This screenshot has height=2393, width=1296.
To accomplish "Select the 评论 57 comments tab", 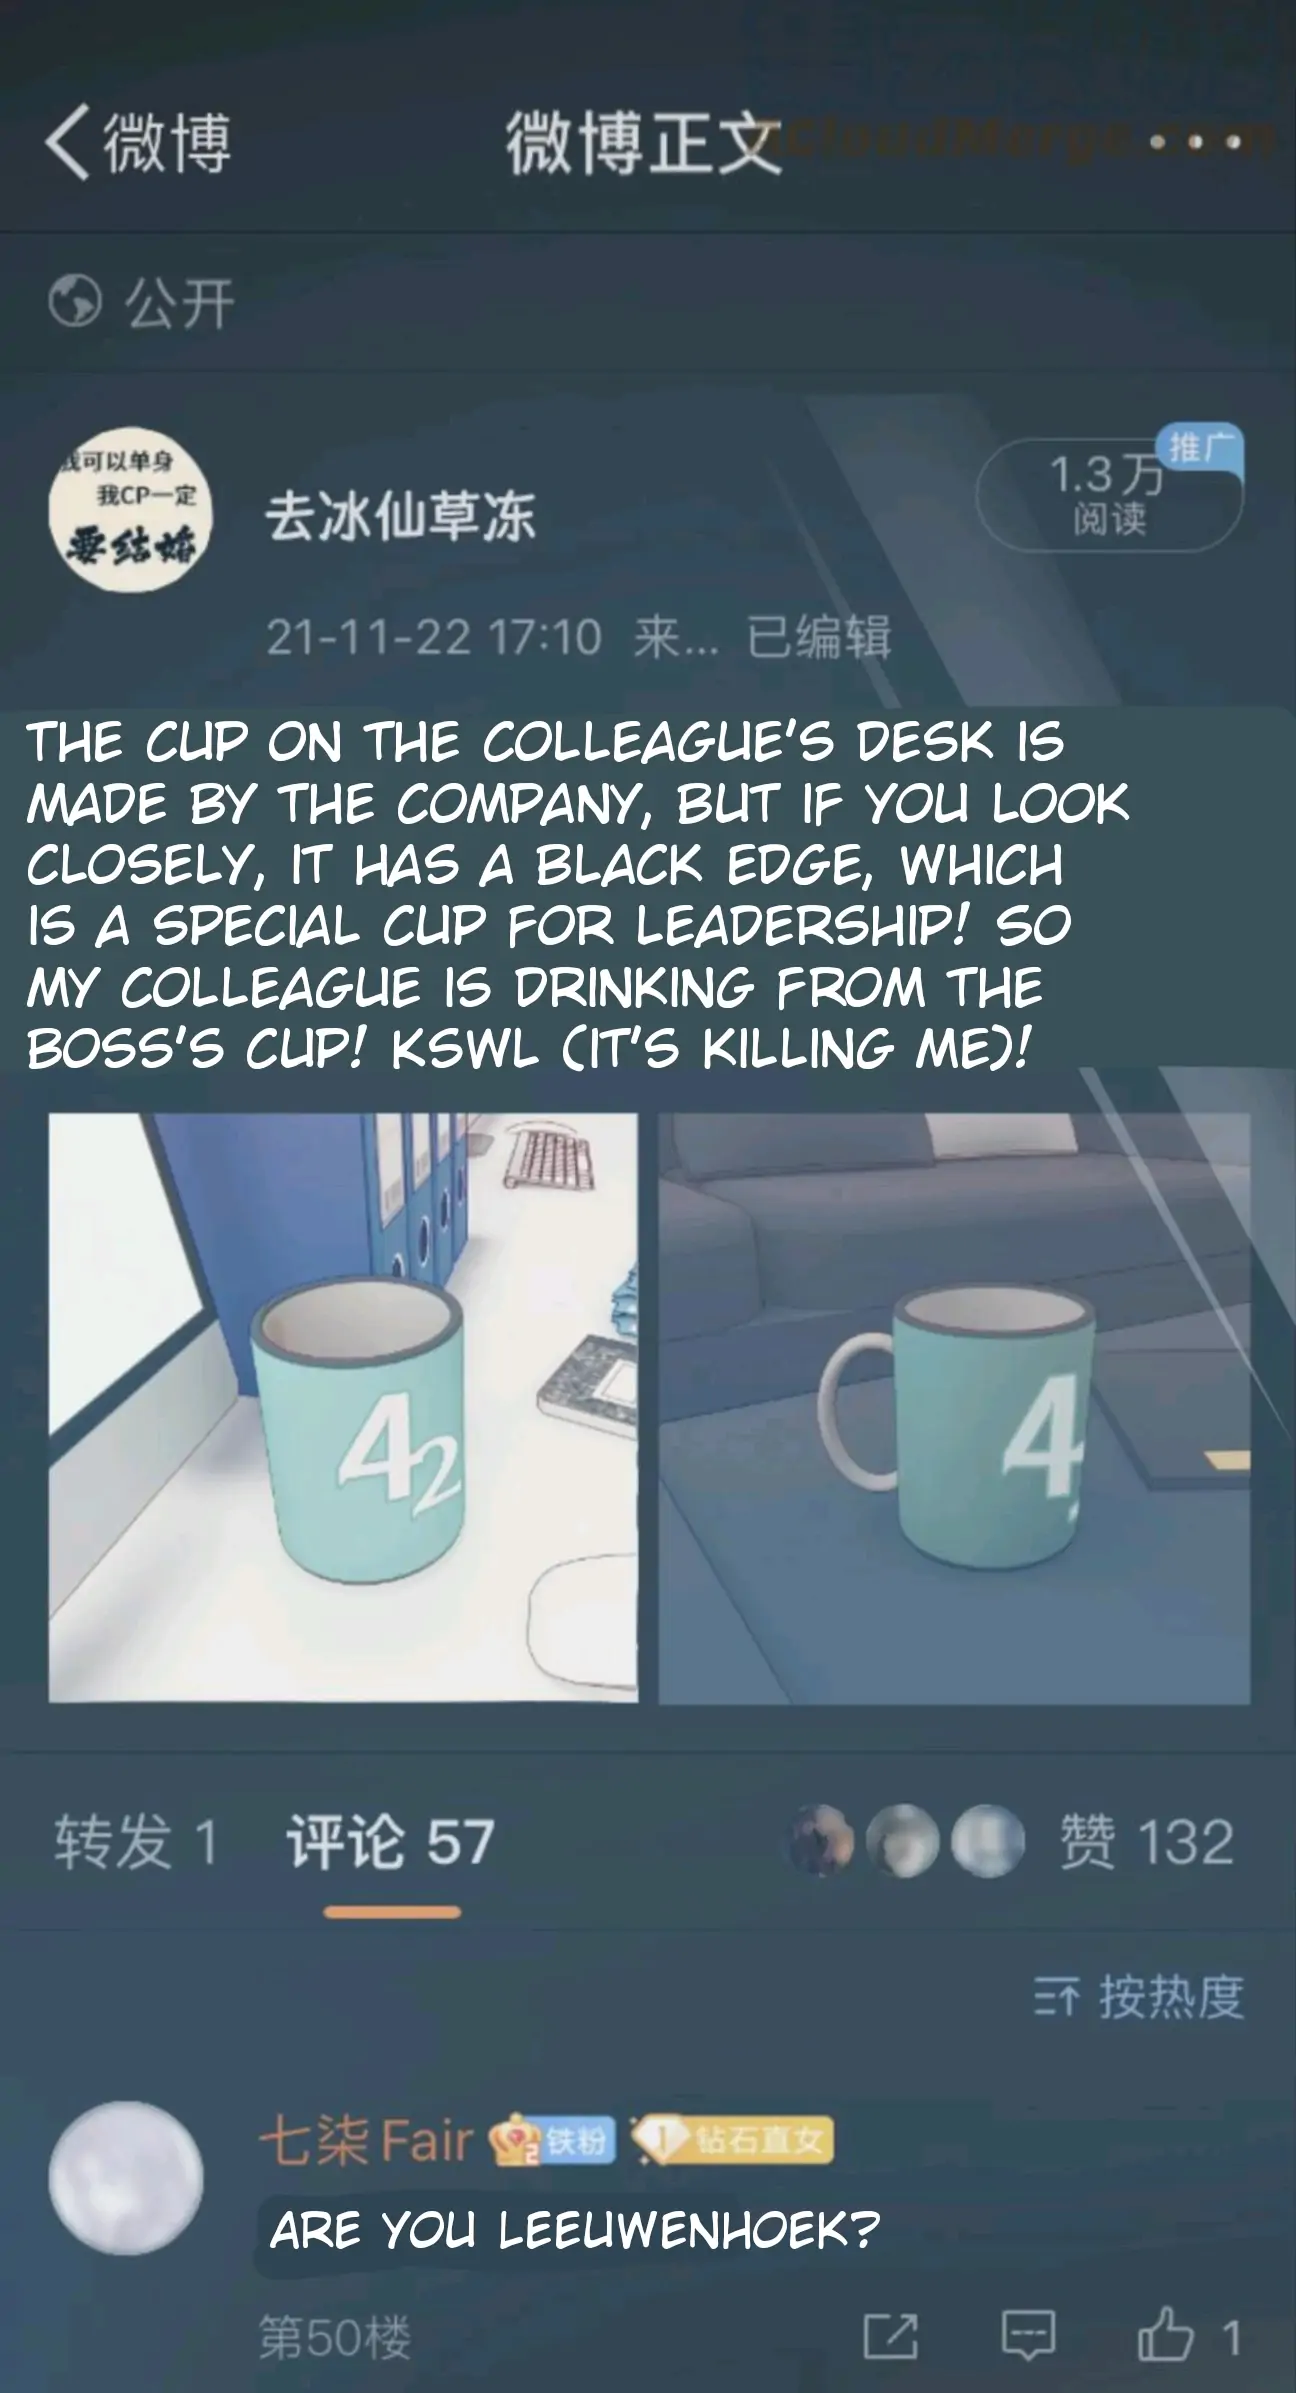I will coord(391,1840).
